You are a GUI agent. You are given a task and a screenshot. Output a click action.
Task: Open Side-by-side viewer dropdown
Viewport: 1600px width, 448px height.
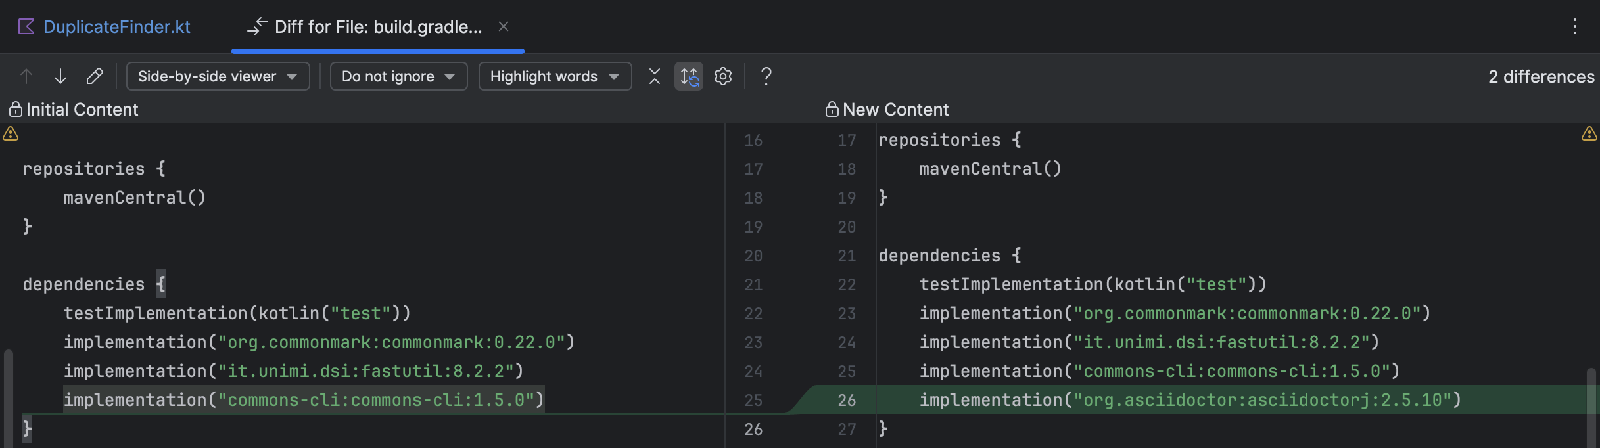[218, 76]
